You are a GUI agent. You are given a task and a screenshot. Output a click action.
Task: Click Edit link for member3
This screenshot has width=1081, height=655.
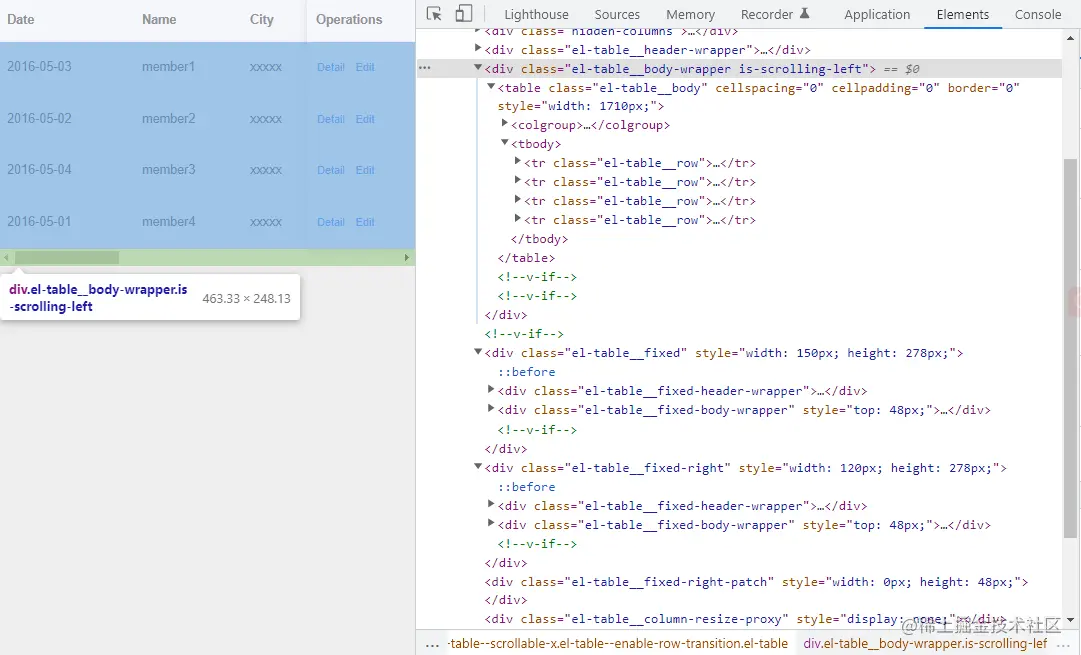[365, 170]
